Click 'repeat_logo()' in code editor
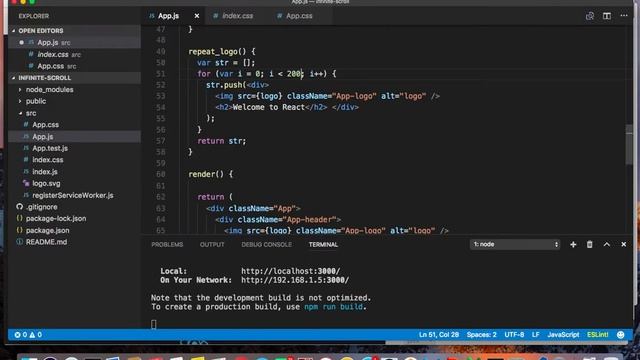 pos(217,52)
